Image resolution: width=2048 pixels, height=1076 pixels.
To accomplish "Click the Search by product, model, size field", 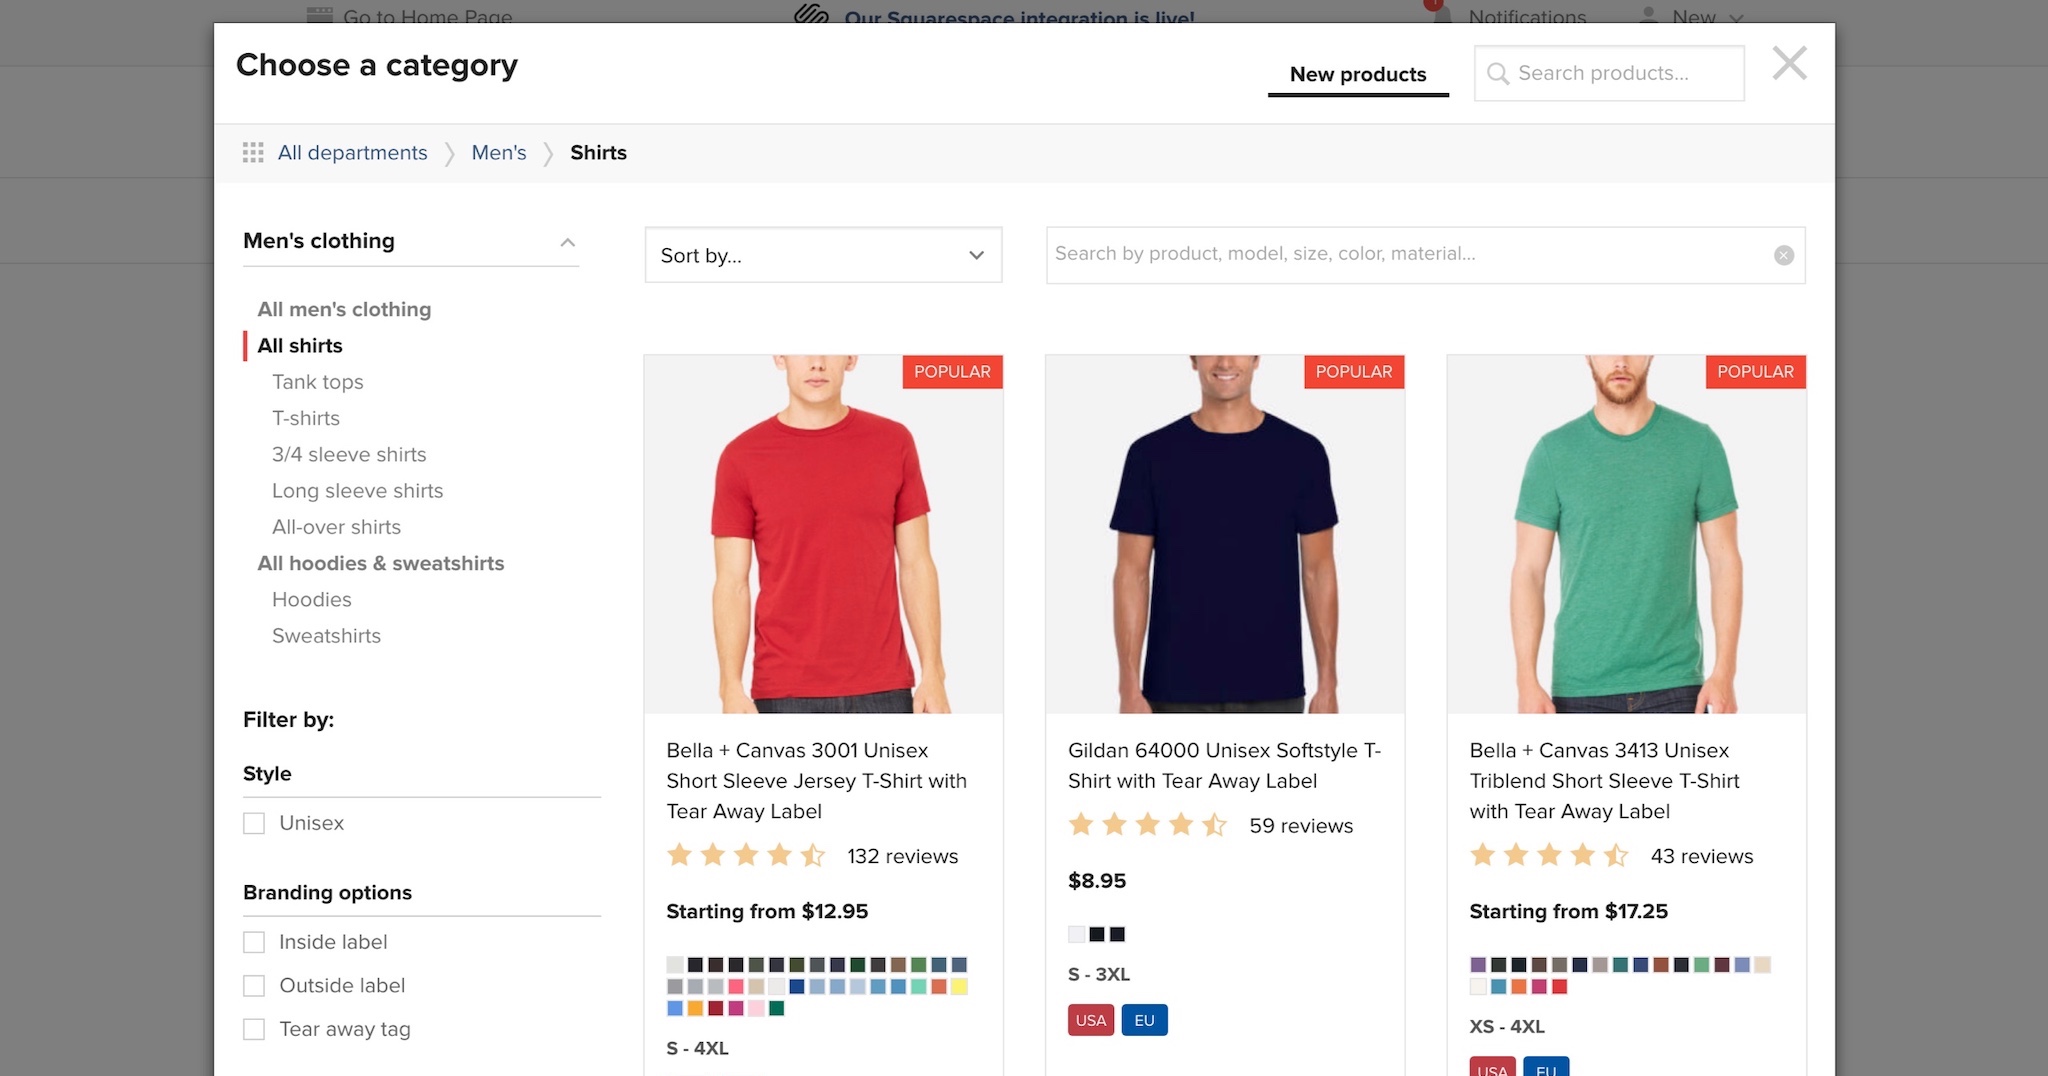I will point(1410,255).
